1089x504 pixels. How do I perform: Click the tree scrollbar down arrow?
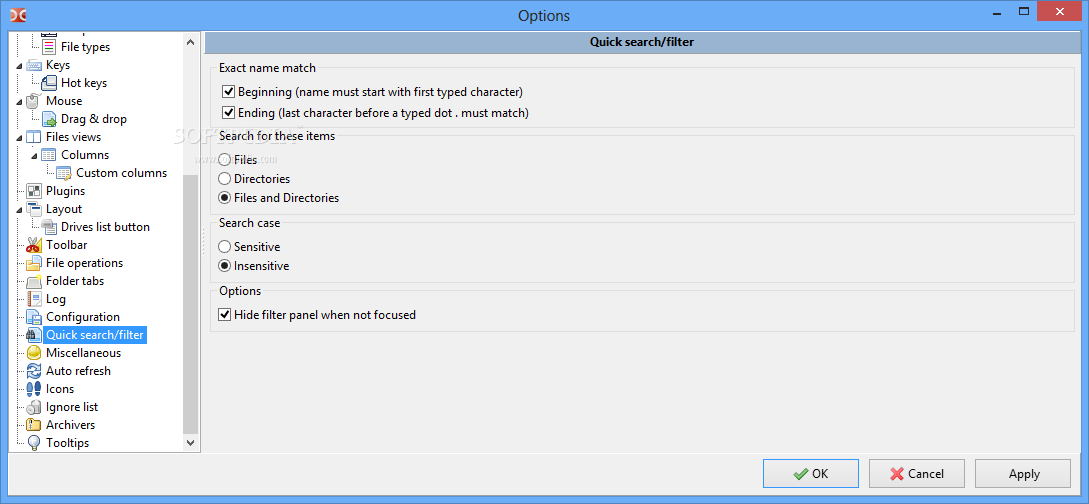191,442
